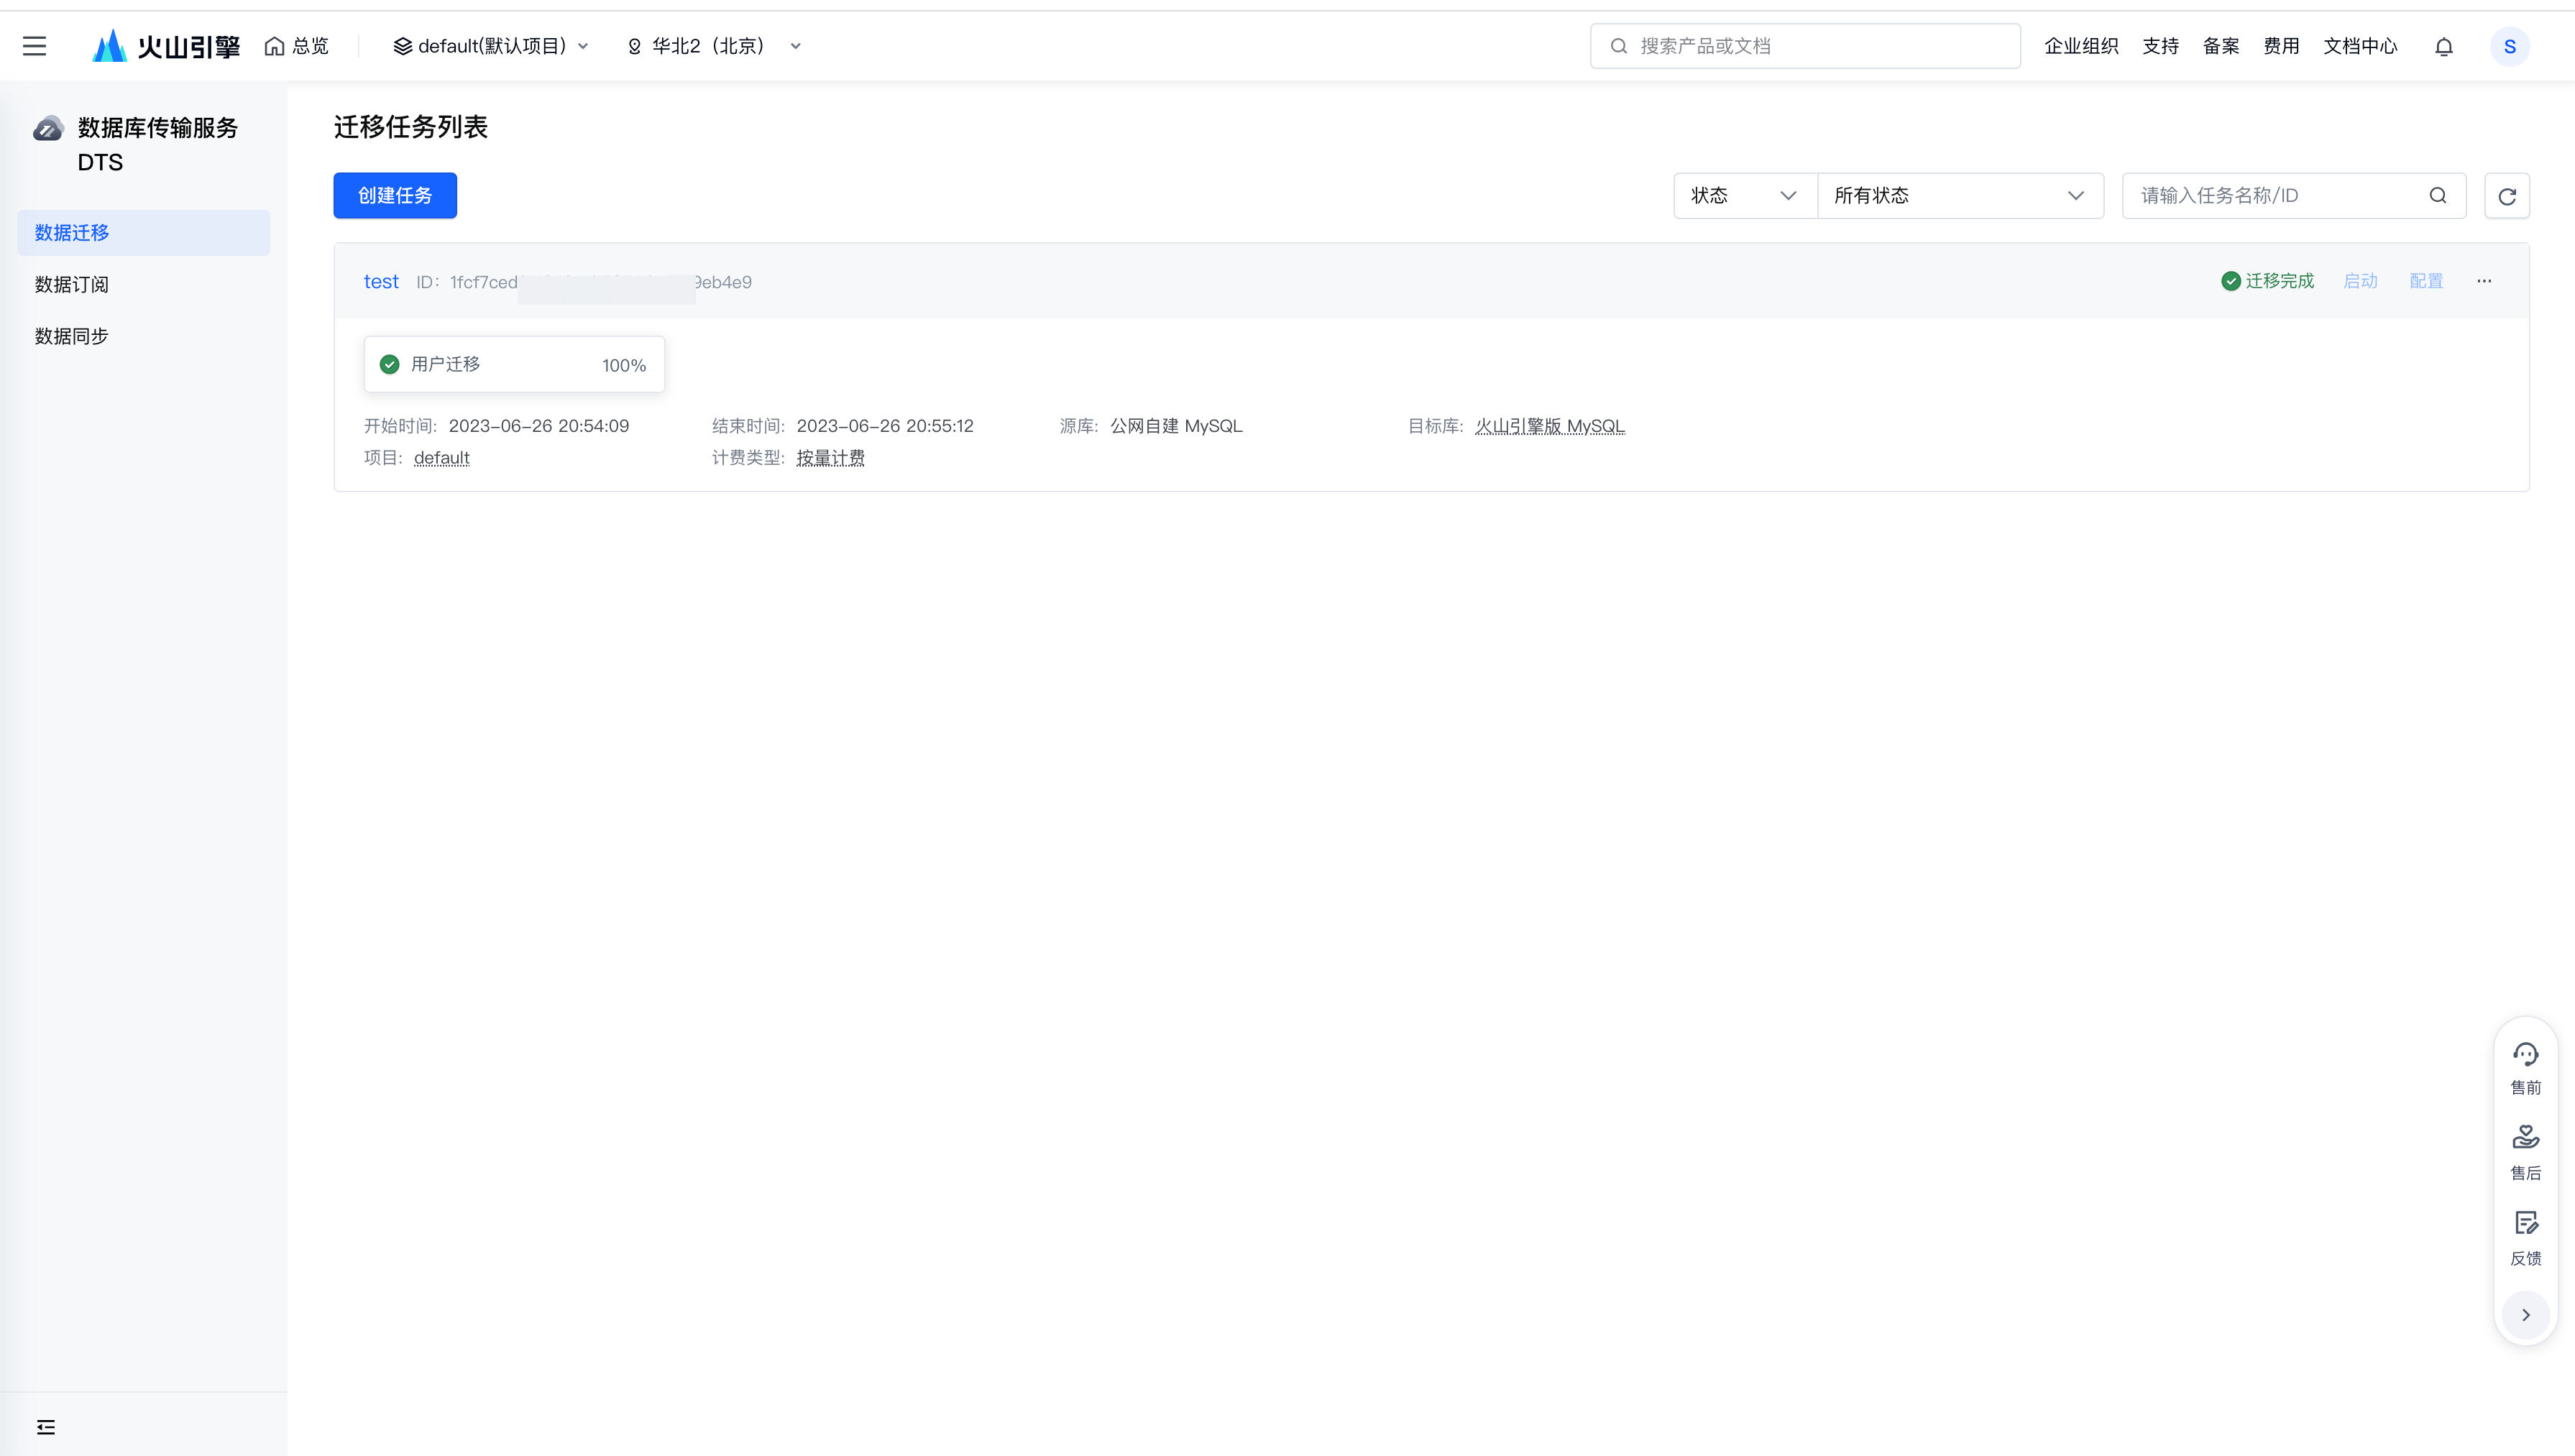Open the 反馈 feedback widget
The height and width of the screenshot is (1456, 2575).
[2526, 1239]
